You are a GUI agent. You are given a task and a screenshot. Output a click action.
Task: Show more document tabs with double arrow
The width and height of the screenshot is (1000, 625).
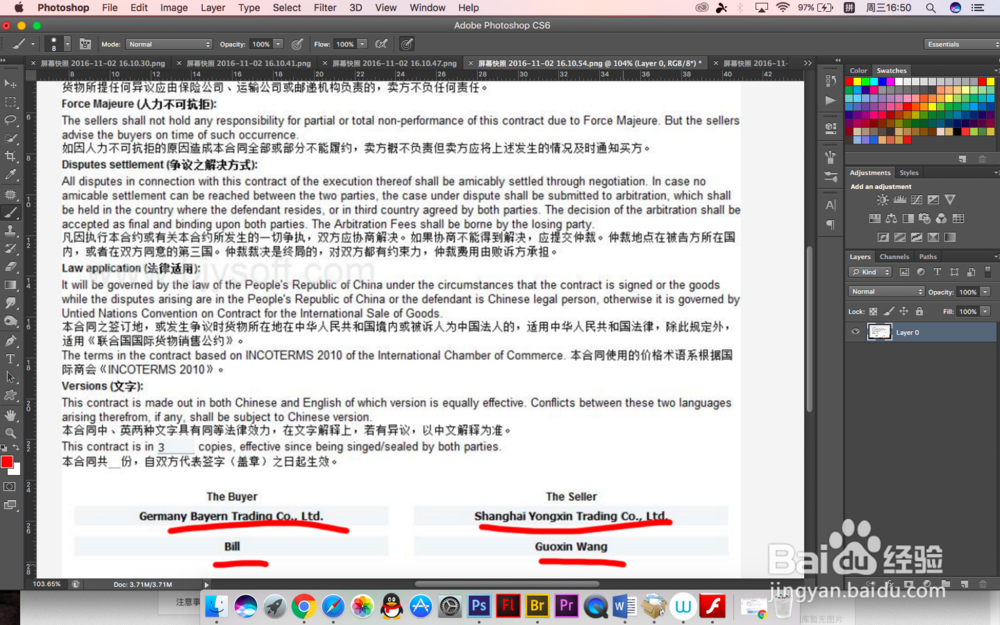point(807,63)
